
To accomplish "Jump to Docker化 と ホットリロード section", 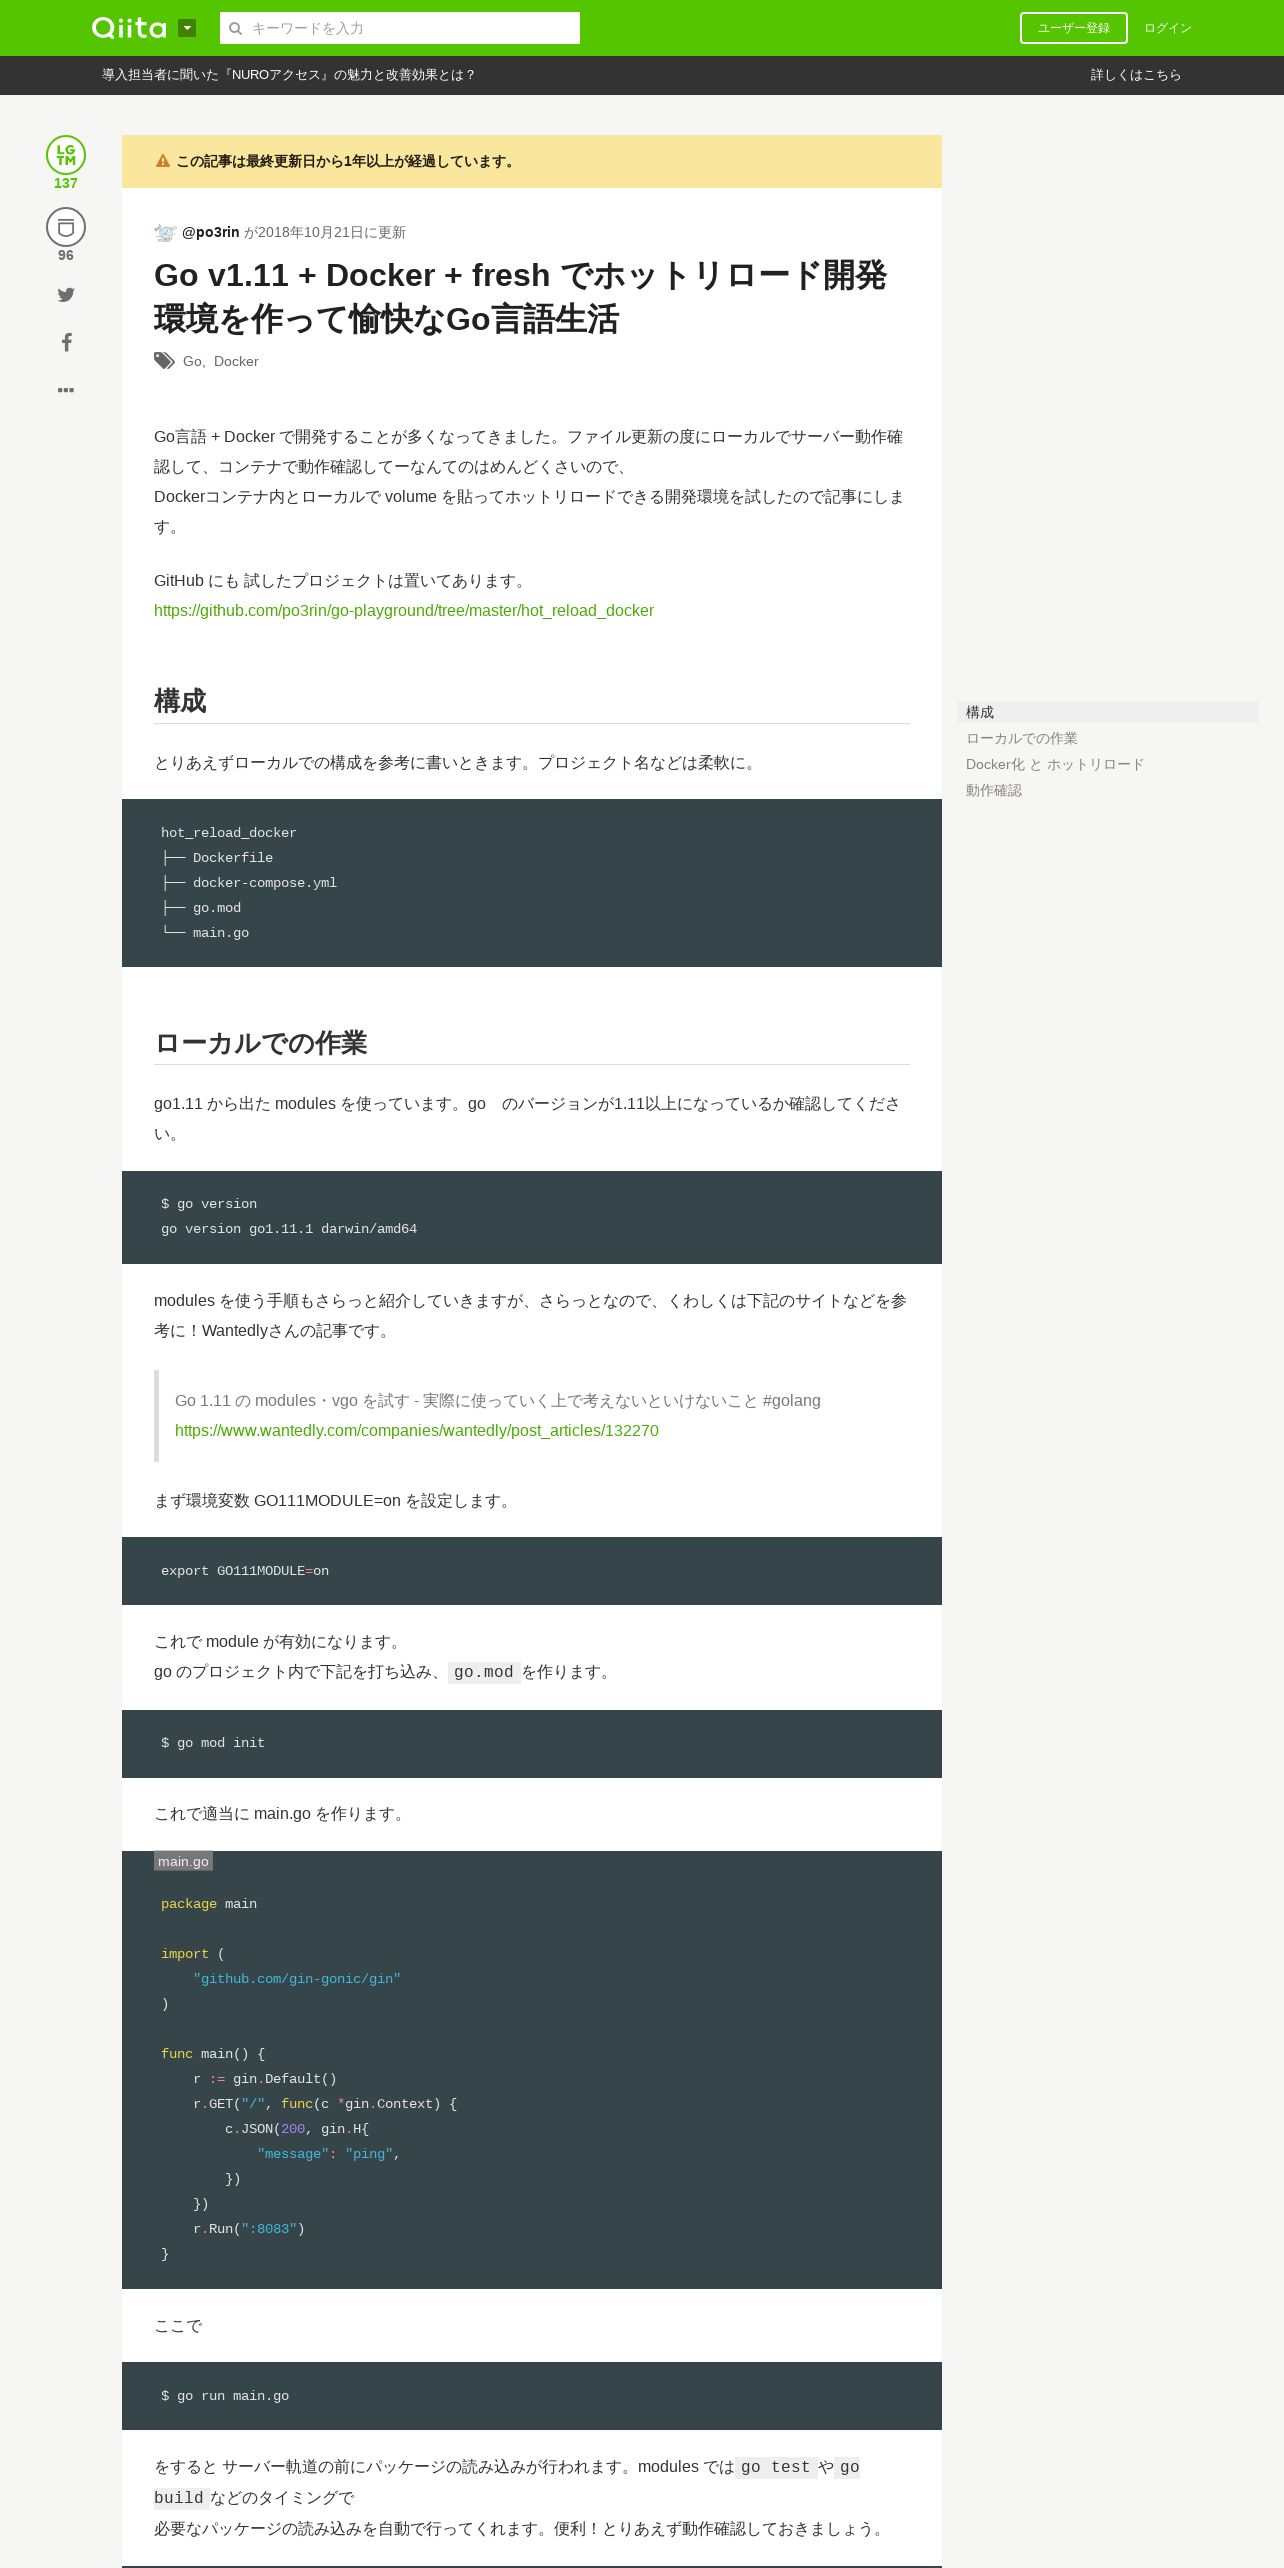I will click(1055, 764).
